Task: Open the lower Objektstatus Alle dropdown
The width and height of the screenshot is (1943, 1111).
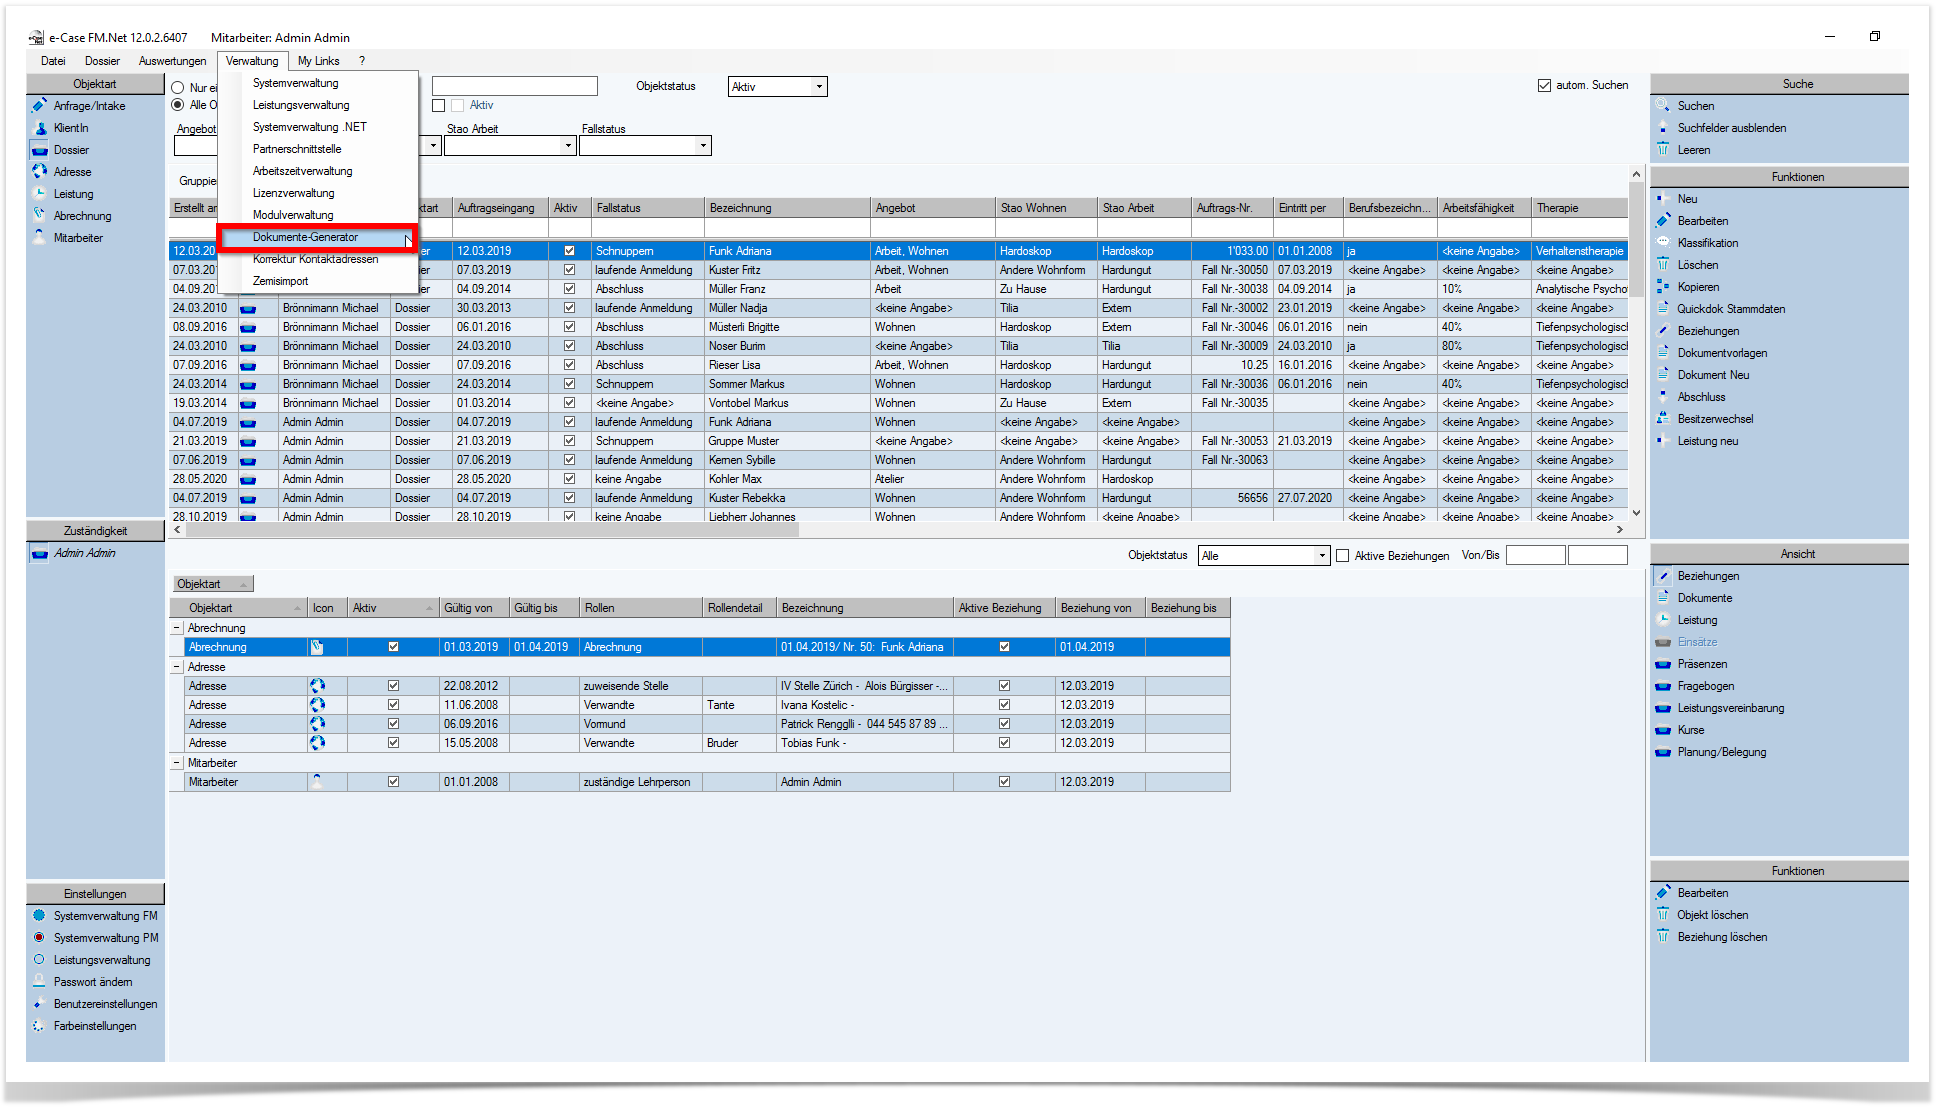Action: click(x=1321, y=556)
